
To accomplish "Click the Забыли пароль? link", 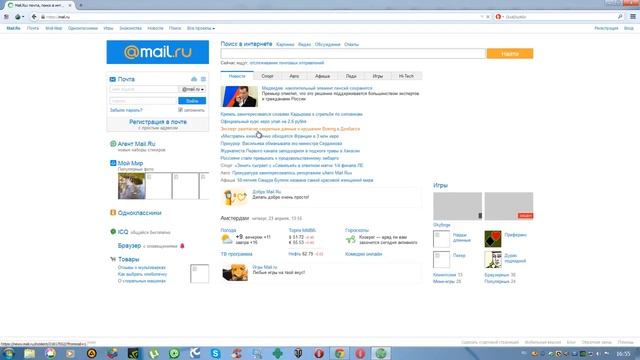I will pyautogui.click(x=126, y=110).
